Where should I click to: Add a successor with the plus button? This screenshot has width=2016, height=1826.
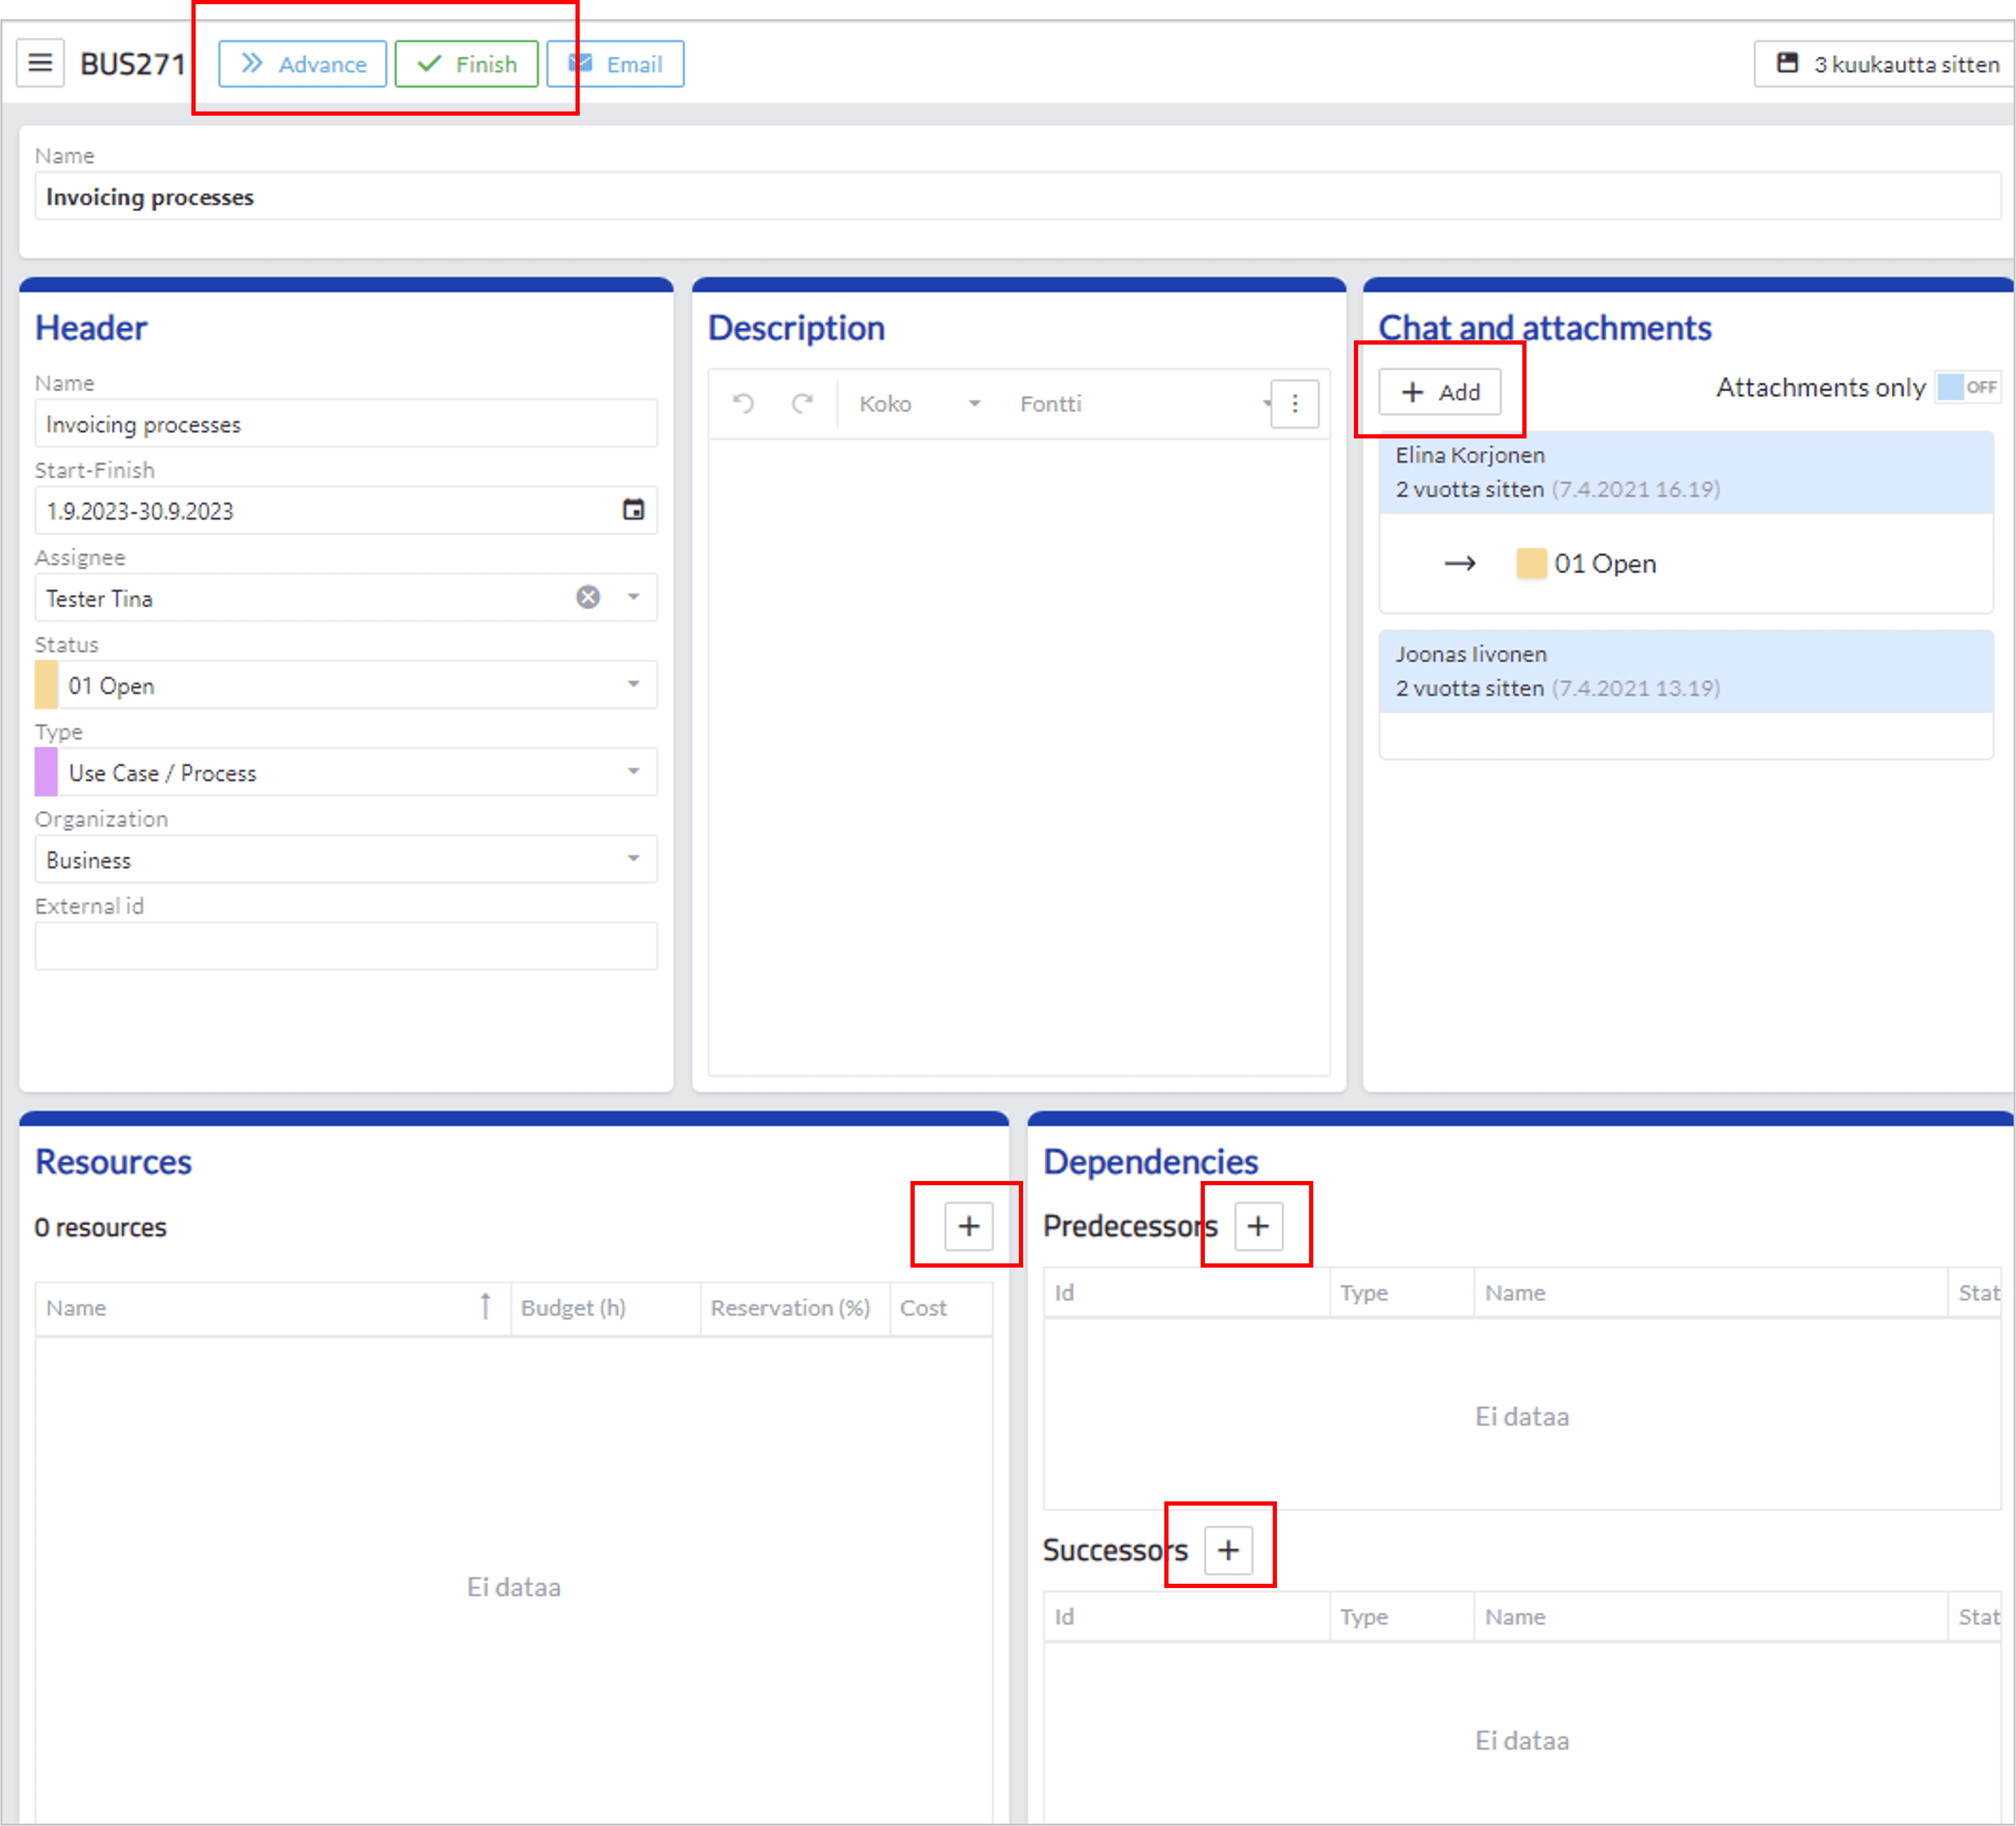pos(1228,1550)
